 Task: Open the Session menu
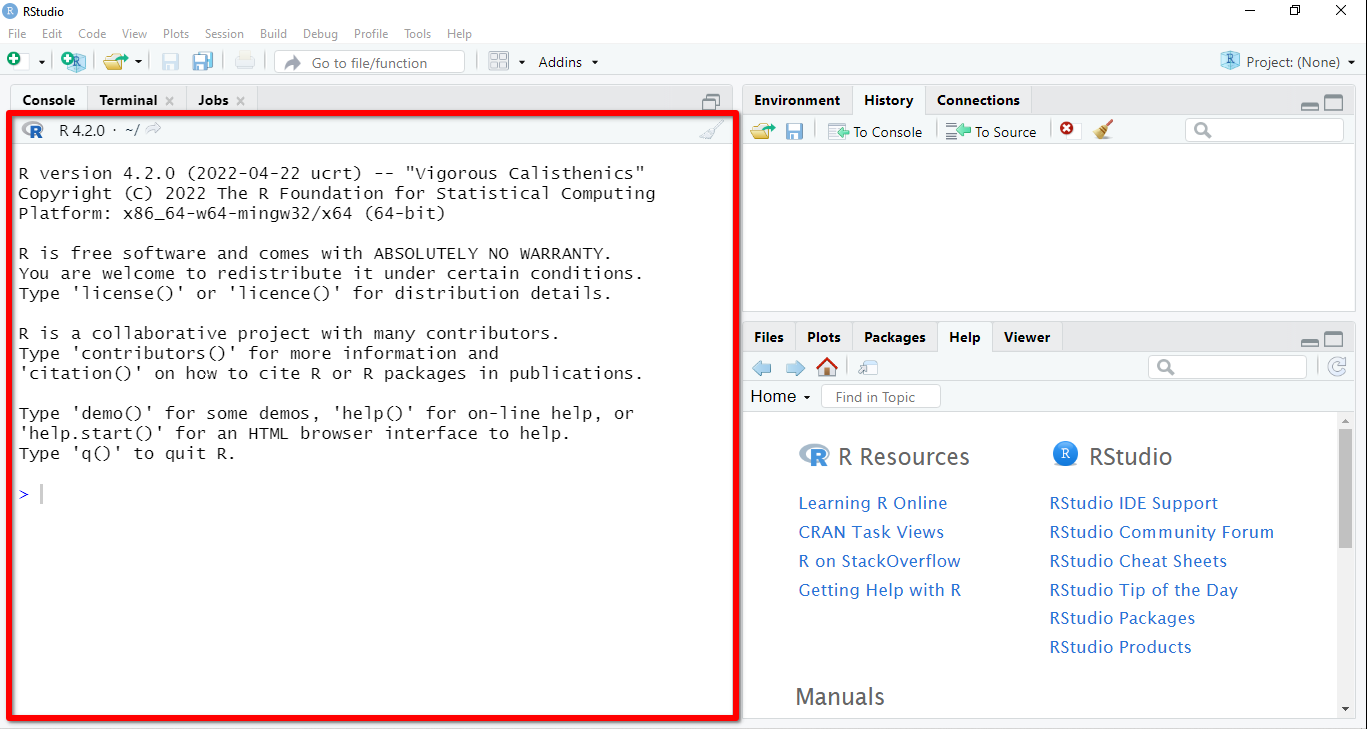[224, 34]
